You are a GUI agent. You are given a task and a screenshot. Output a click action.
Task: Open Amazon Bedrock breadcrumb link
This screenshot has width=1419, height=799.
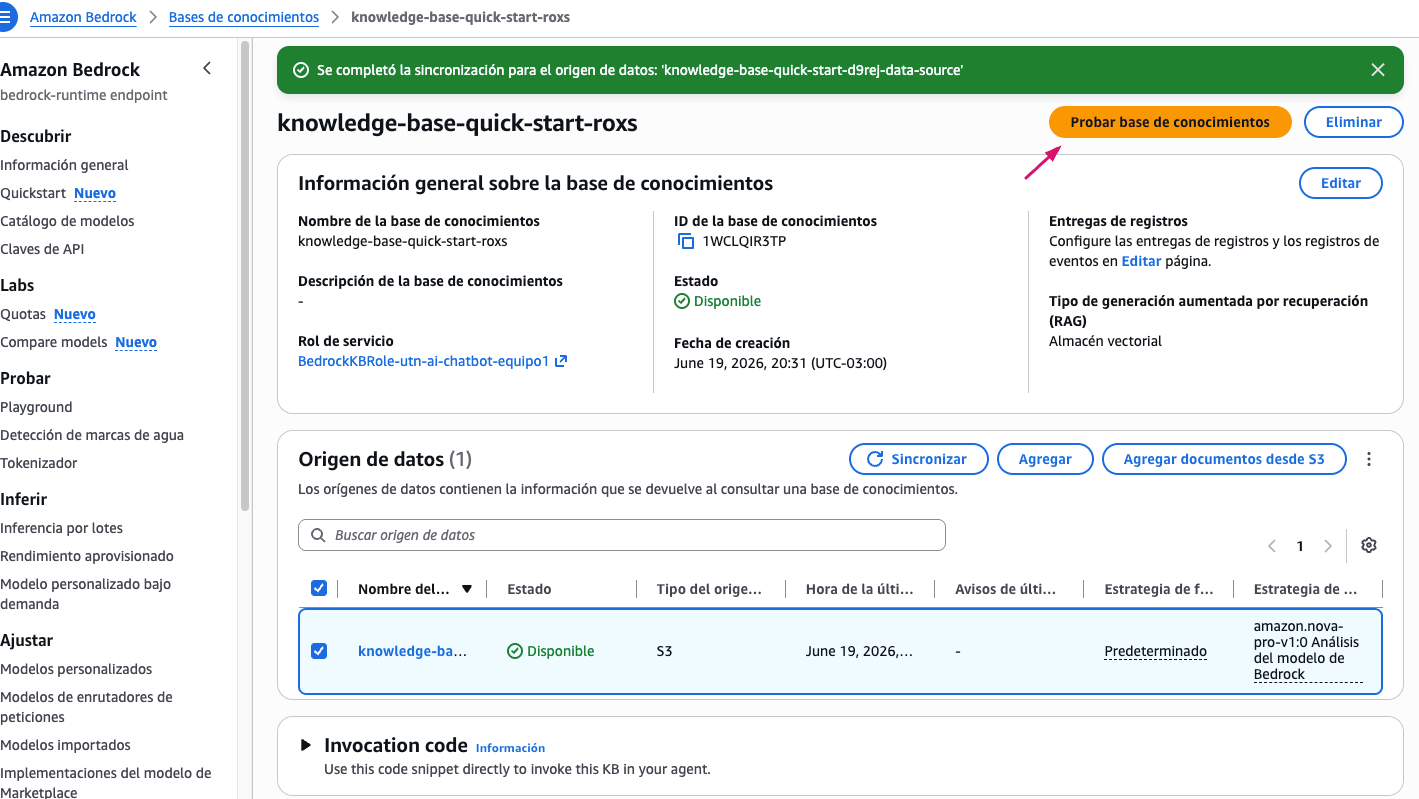[85, 17]
